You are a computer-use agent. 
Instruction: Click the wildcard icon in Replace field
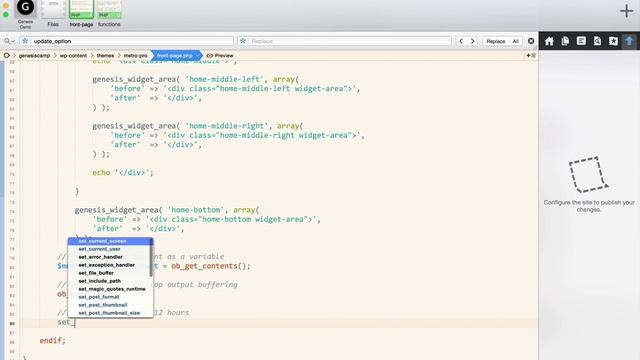click(x=243, y=41)
